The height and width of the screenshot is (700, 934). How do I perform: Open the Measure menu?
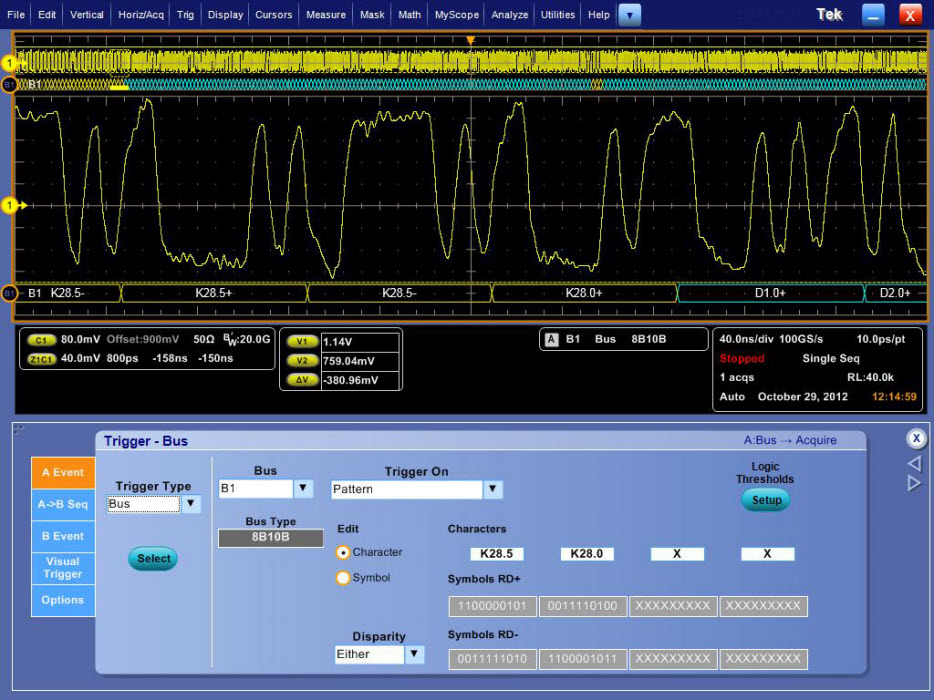click(x=326, y=15)
